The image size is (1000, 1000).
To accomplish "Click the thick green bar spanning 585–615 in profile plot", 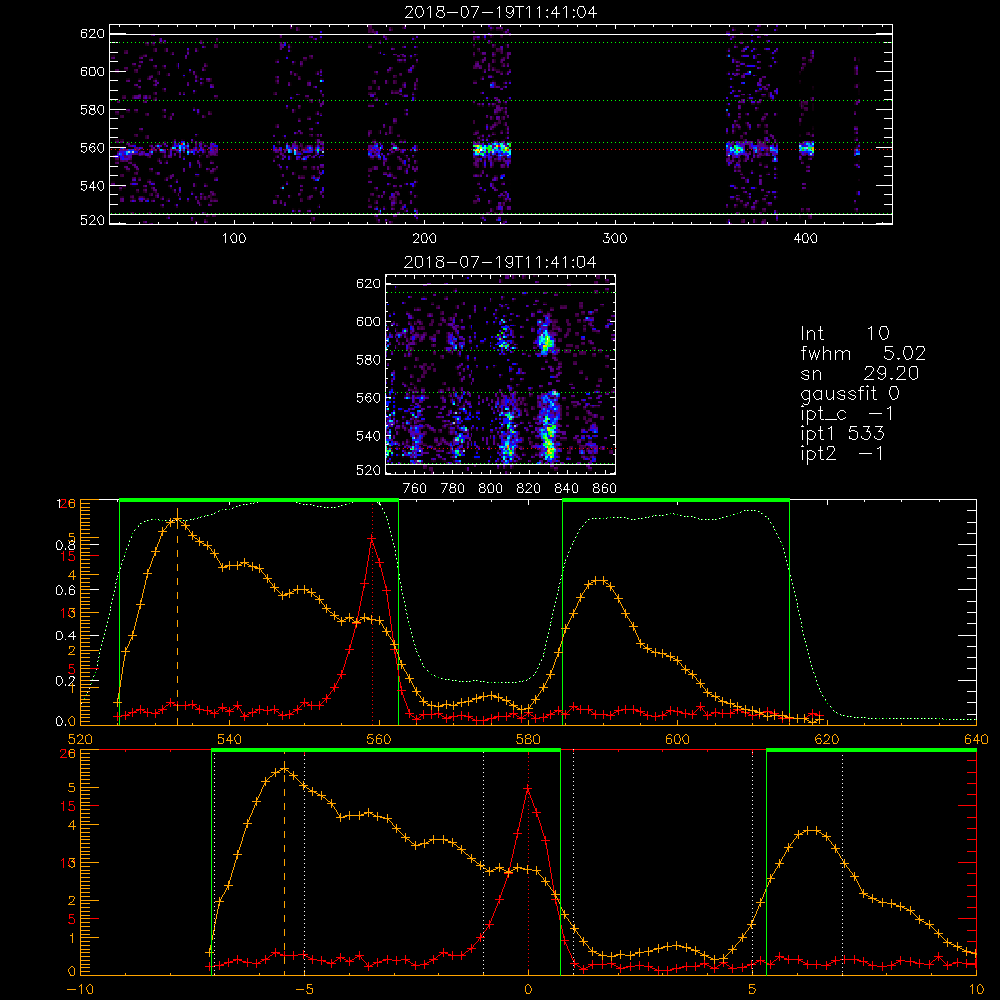I will click(676, 501).
